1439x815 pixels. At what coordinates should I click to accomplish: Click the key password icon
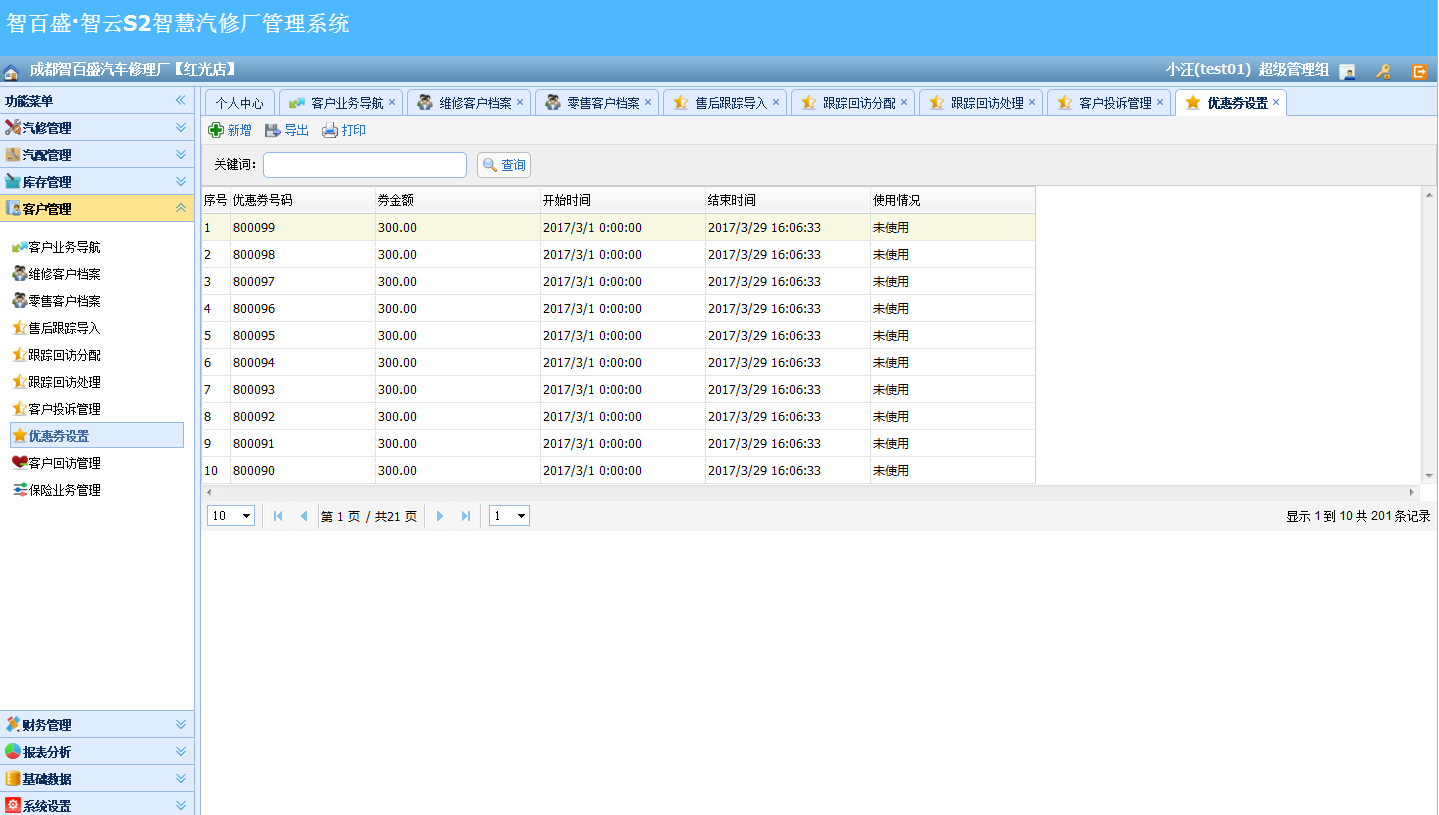click(1383, 71)
